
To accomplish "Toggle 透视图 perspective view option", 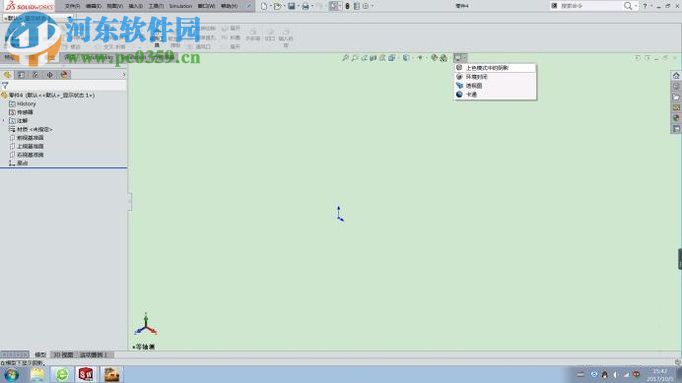I will click(x=495, y=86).
